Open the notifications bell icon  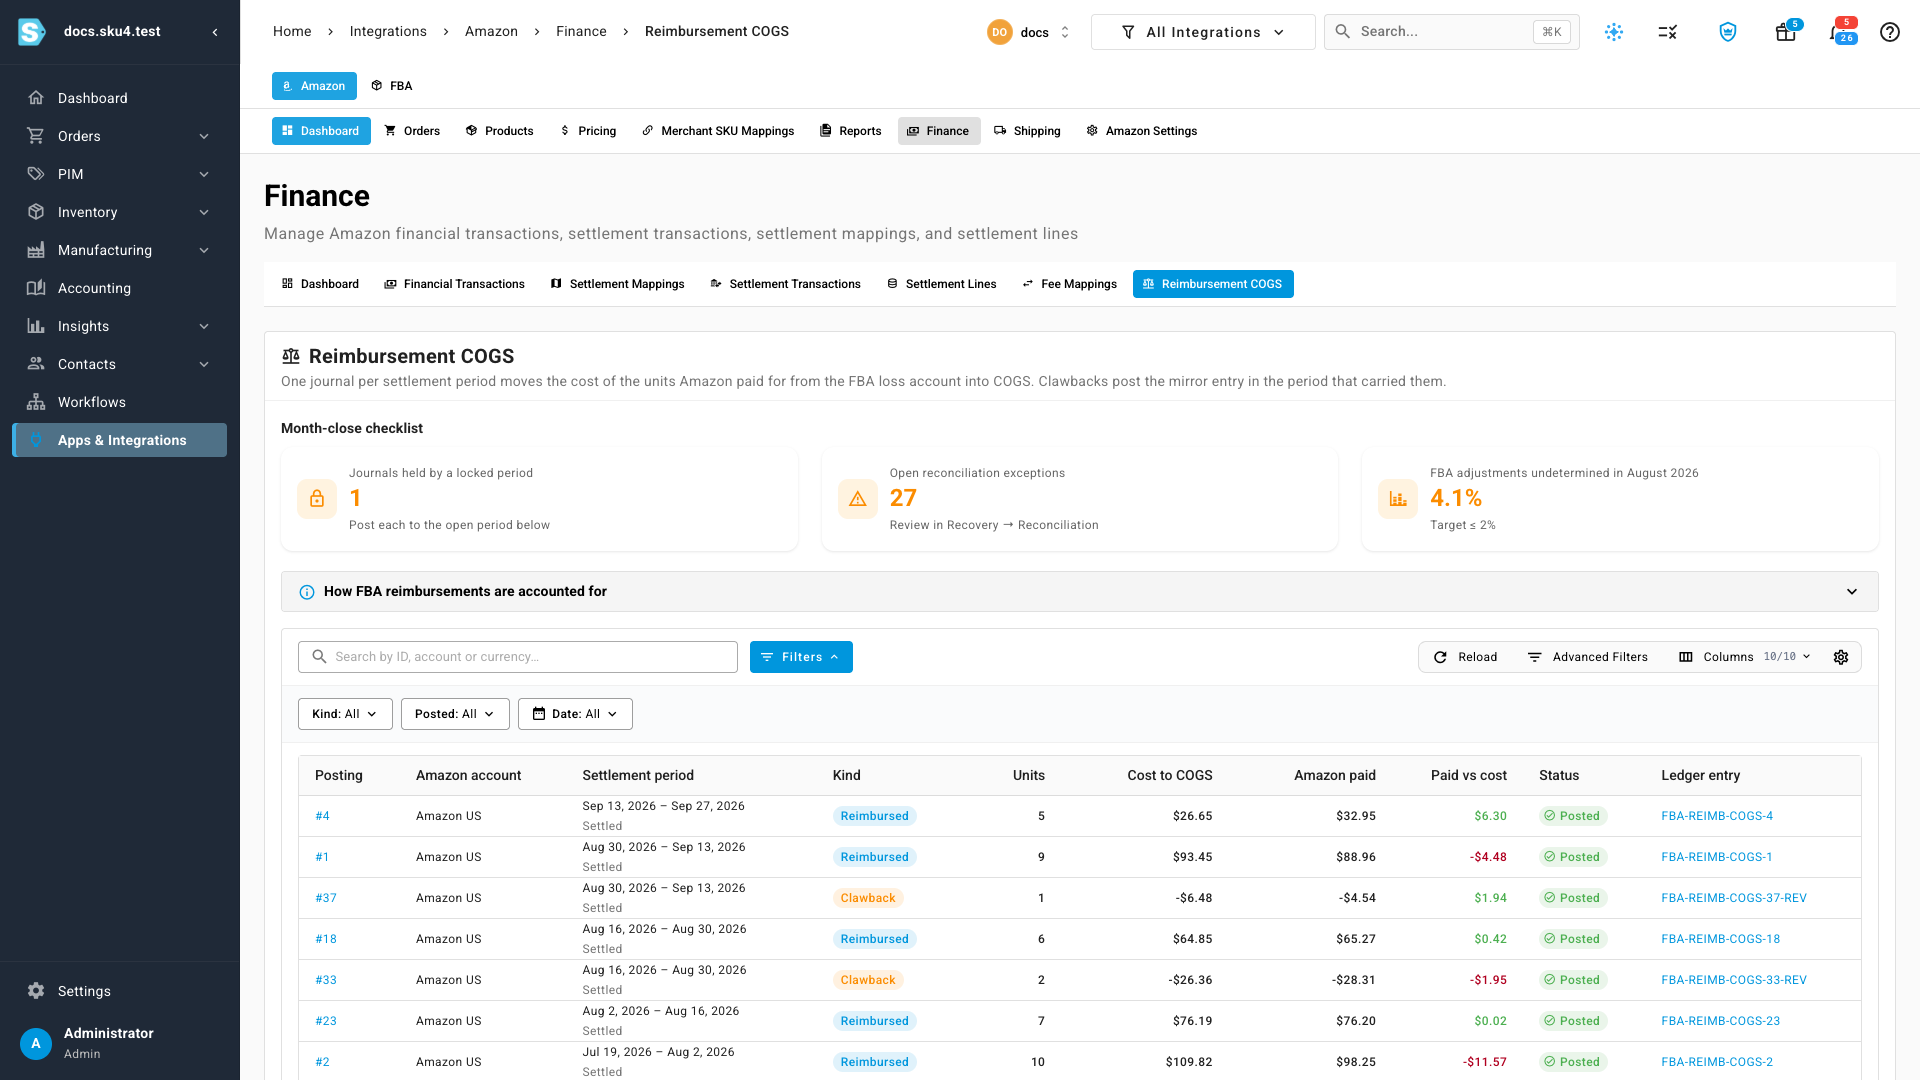tap(1838, 32)
